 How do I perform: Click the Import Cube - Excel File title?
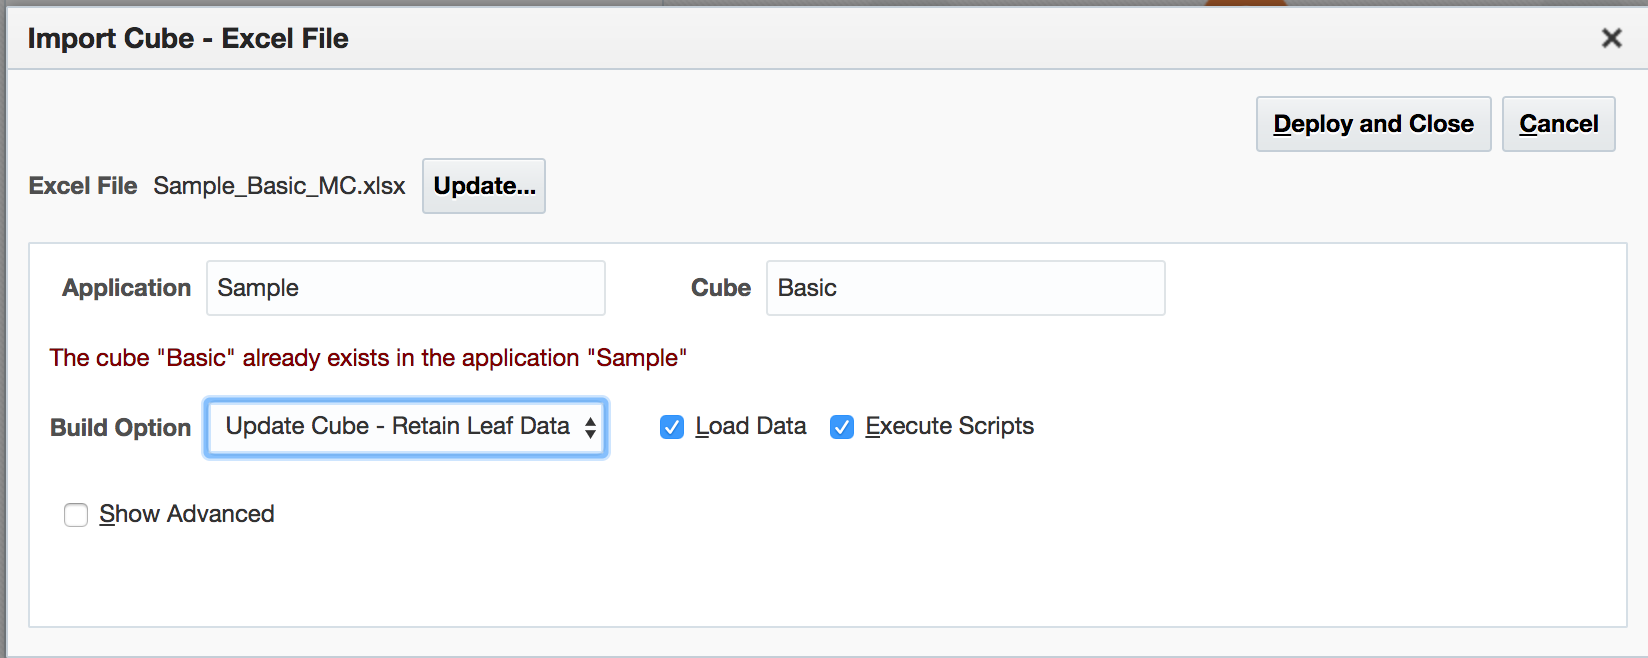(188, 38)
